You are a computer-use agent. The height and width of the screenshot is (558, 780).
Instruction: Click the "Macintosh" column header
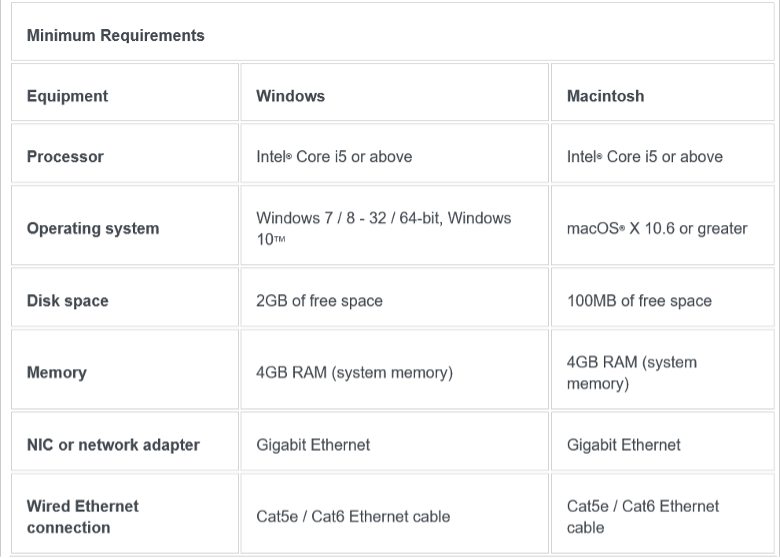[605, 96]
